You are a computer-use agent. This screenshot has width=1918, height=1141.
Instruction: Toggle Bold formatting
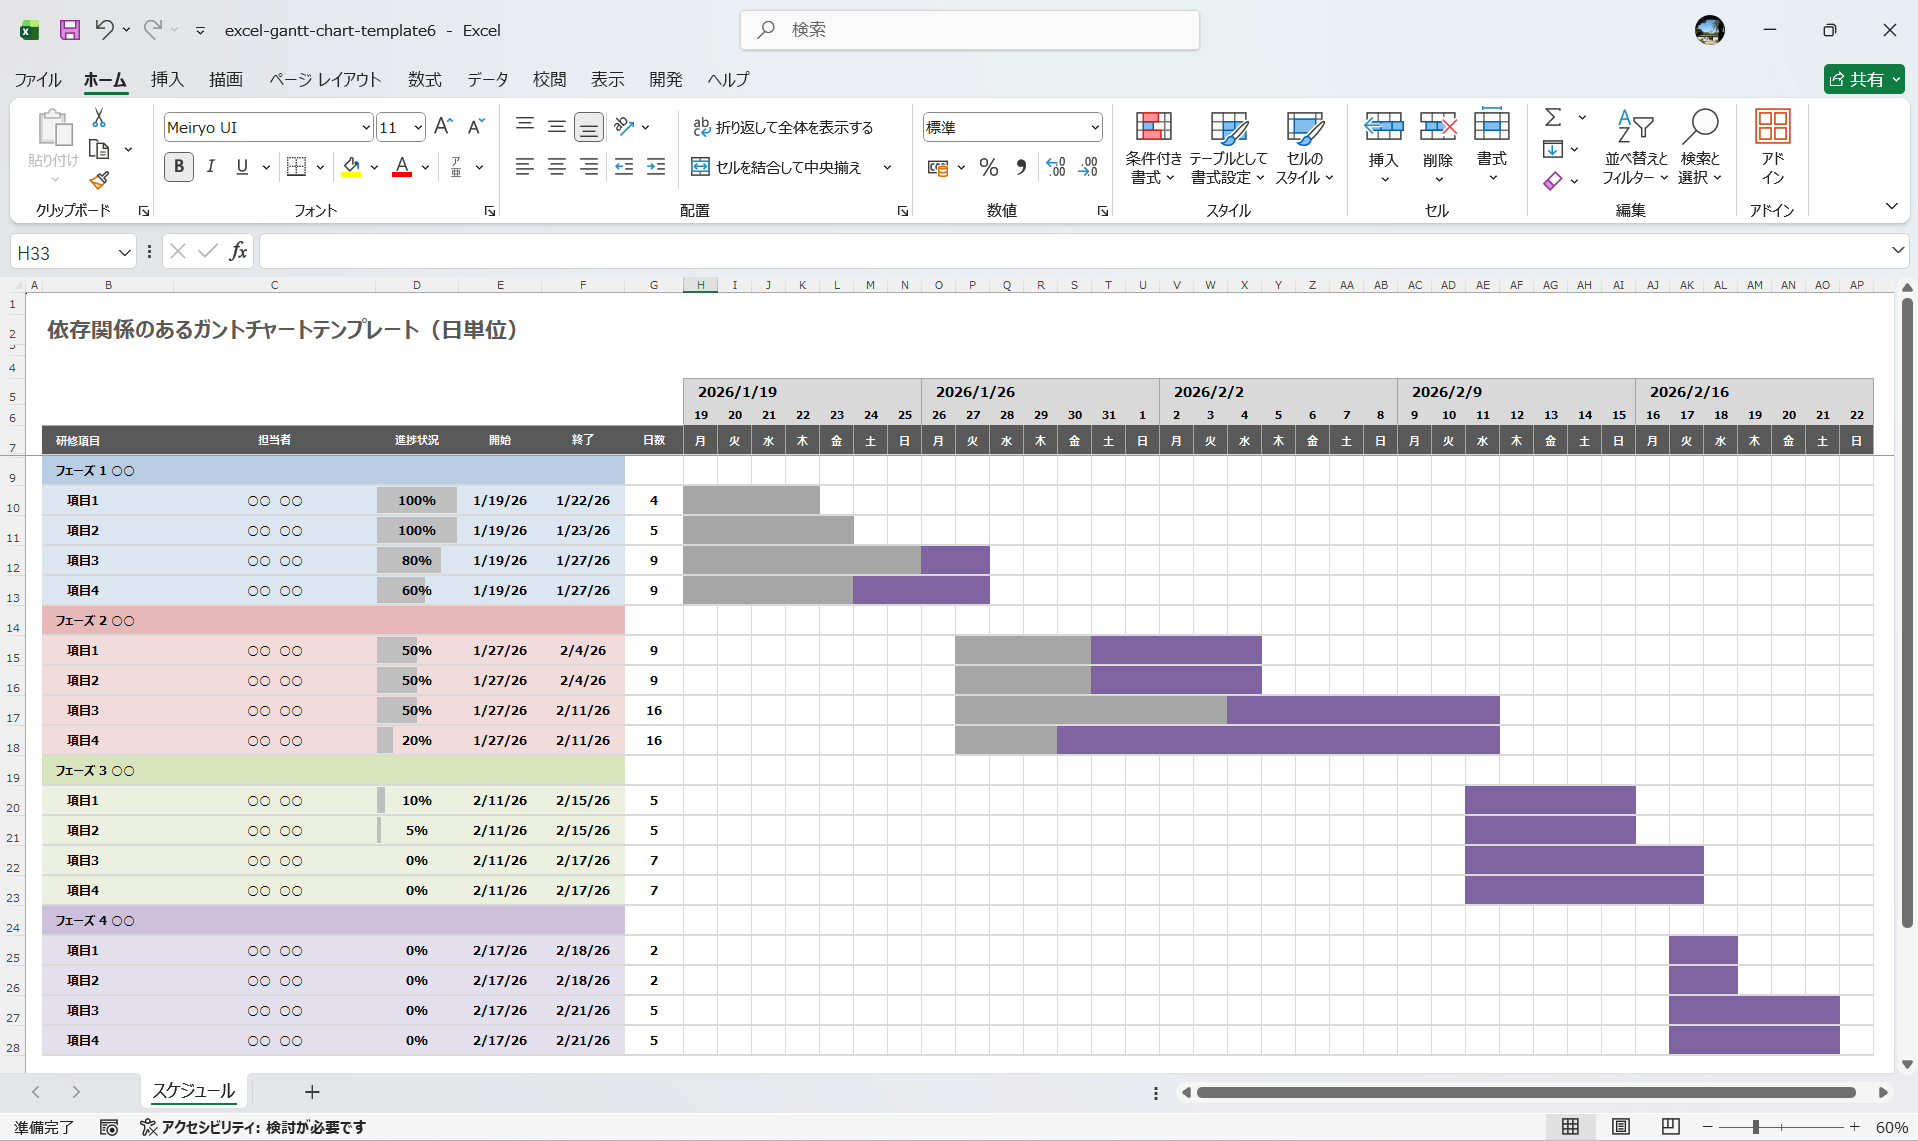click(x=179, y=167)
